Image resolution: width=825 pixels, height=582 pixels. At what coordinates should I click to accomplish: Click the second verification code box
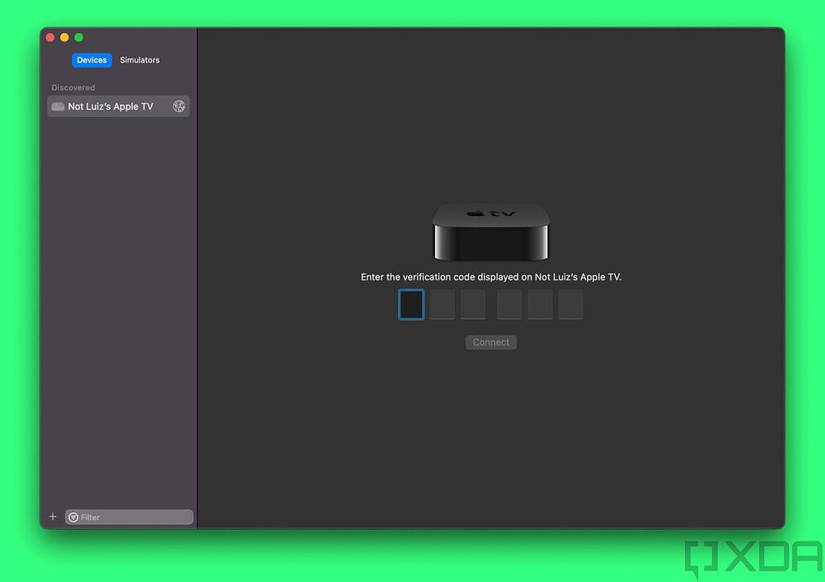(x=442, y=305)
